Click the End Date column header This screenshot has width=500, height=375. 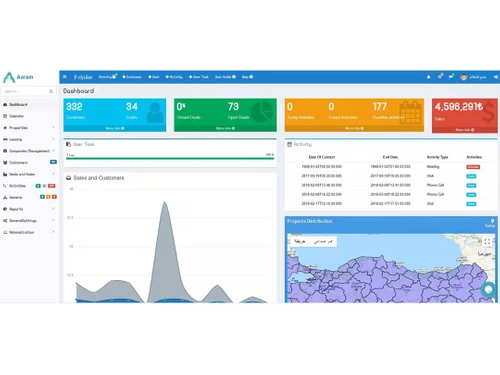point(390,157)
